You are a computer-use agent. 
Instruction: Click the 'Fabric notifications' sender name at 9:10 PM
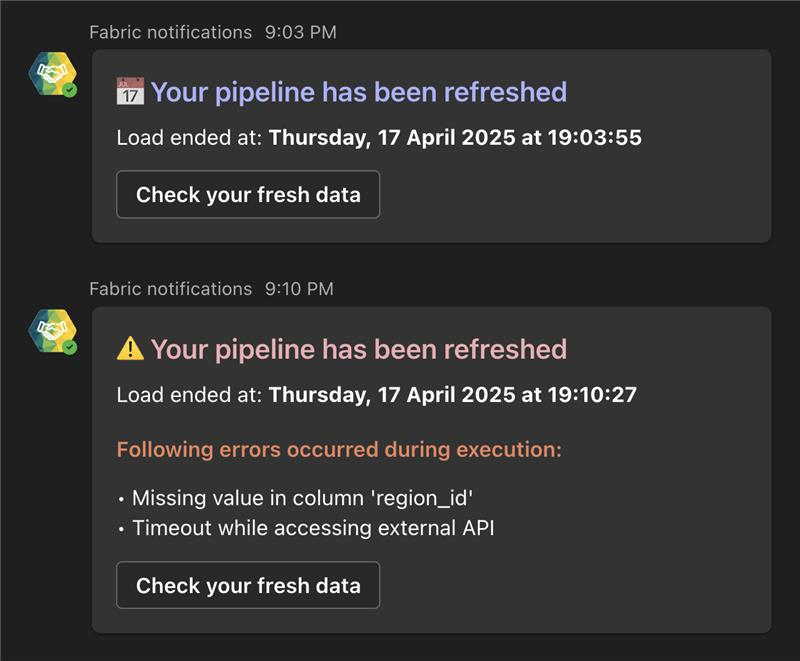click(x=170, y=289)
